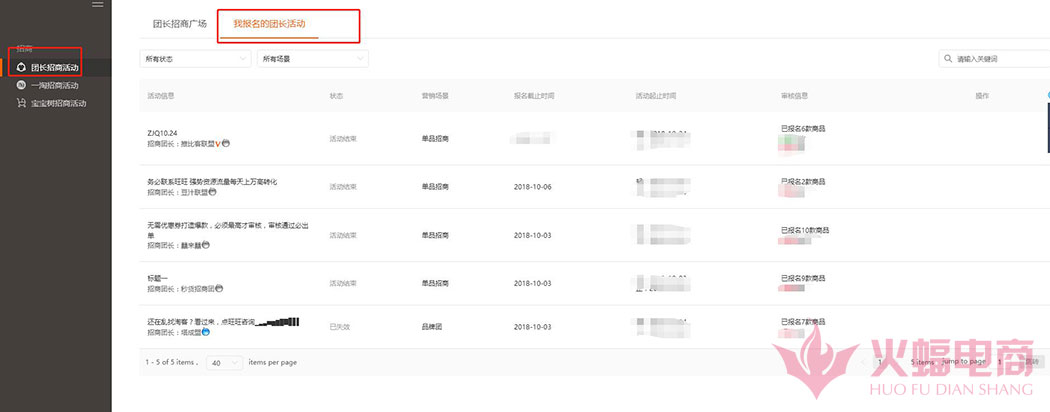Image resolution: width=1050 pixels, height=412 pixels.
Task: Select the 我报名的团长活动 tab
Action: tap(269, 23)
